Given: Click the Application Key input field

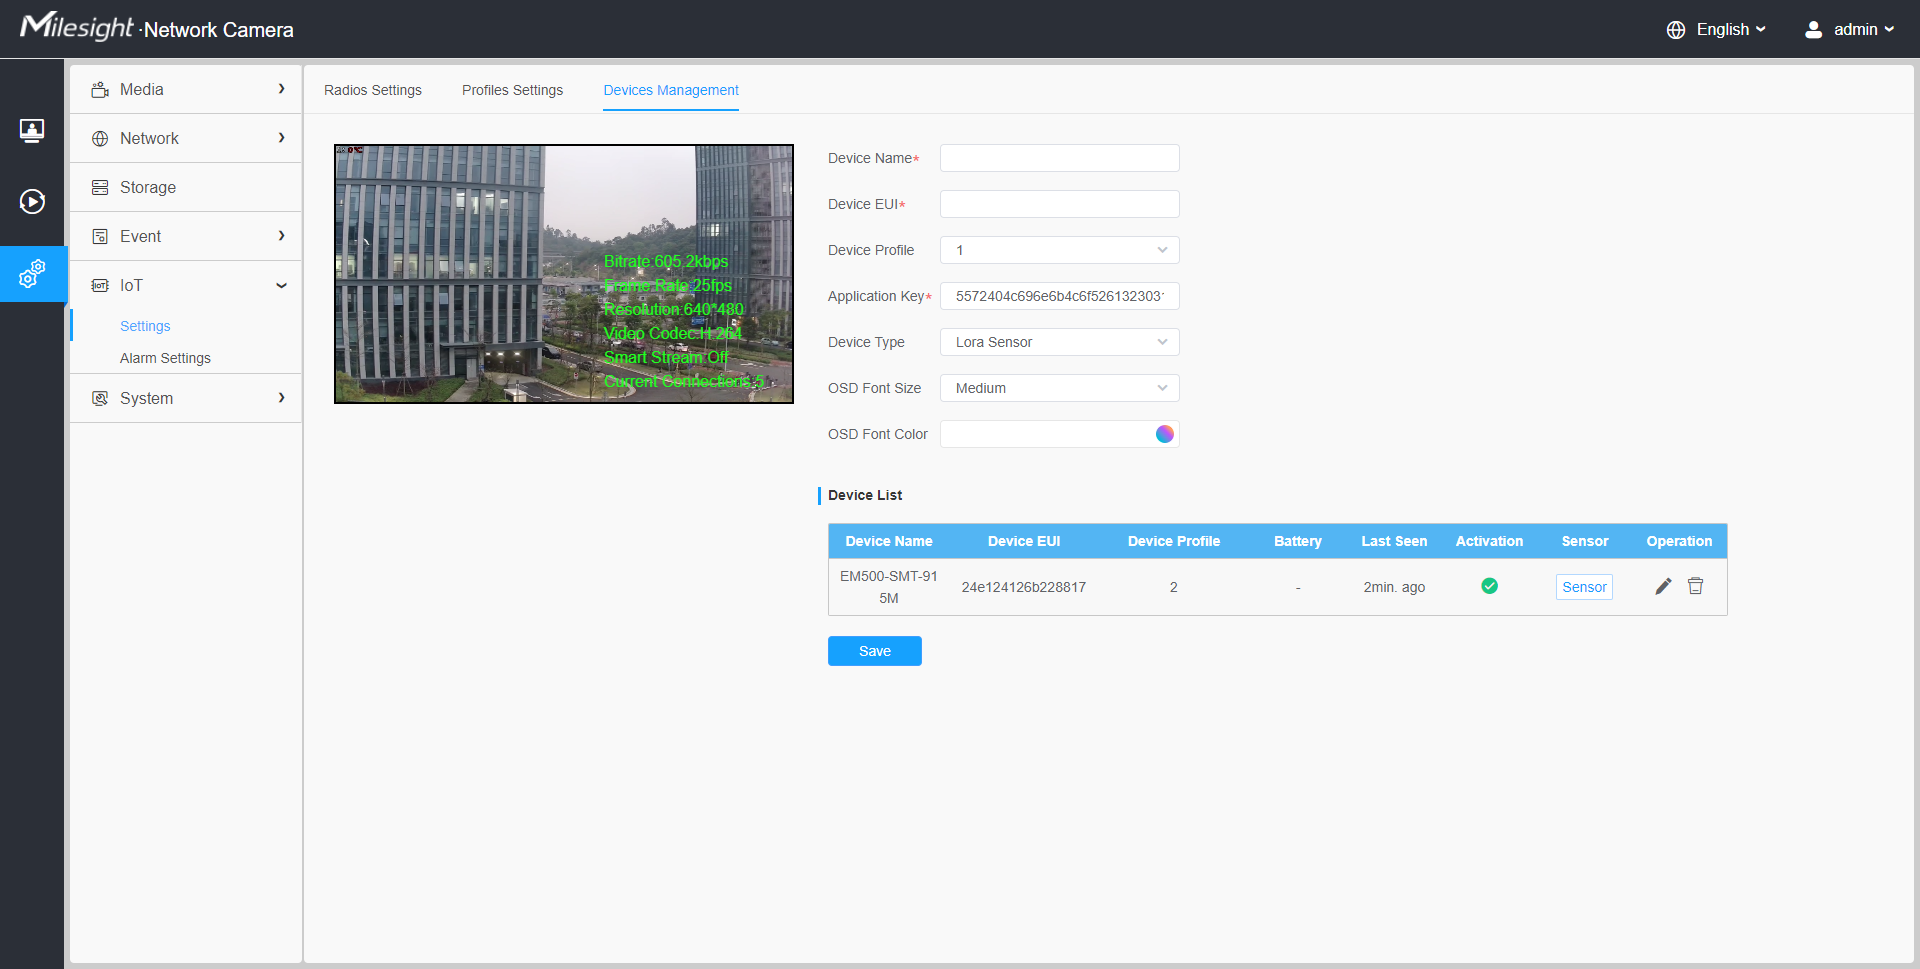Looking at the screenshot, I should click(1059, 296).
